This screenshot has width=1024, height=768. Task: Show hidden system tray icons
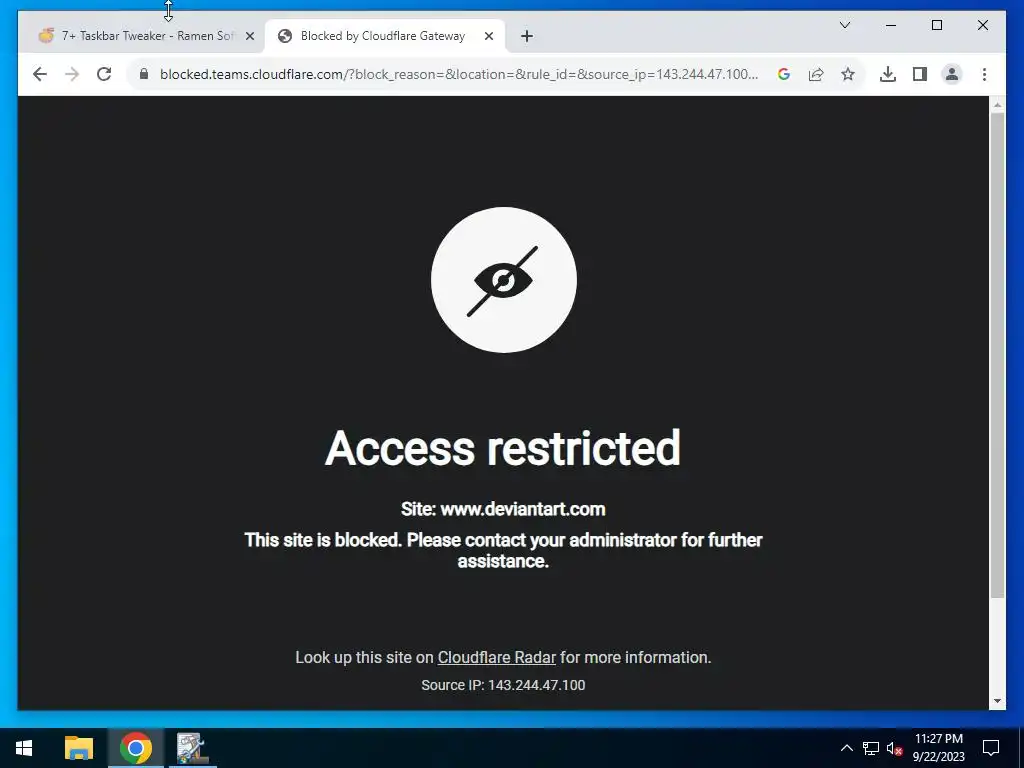[846, 748]
